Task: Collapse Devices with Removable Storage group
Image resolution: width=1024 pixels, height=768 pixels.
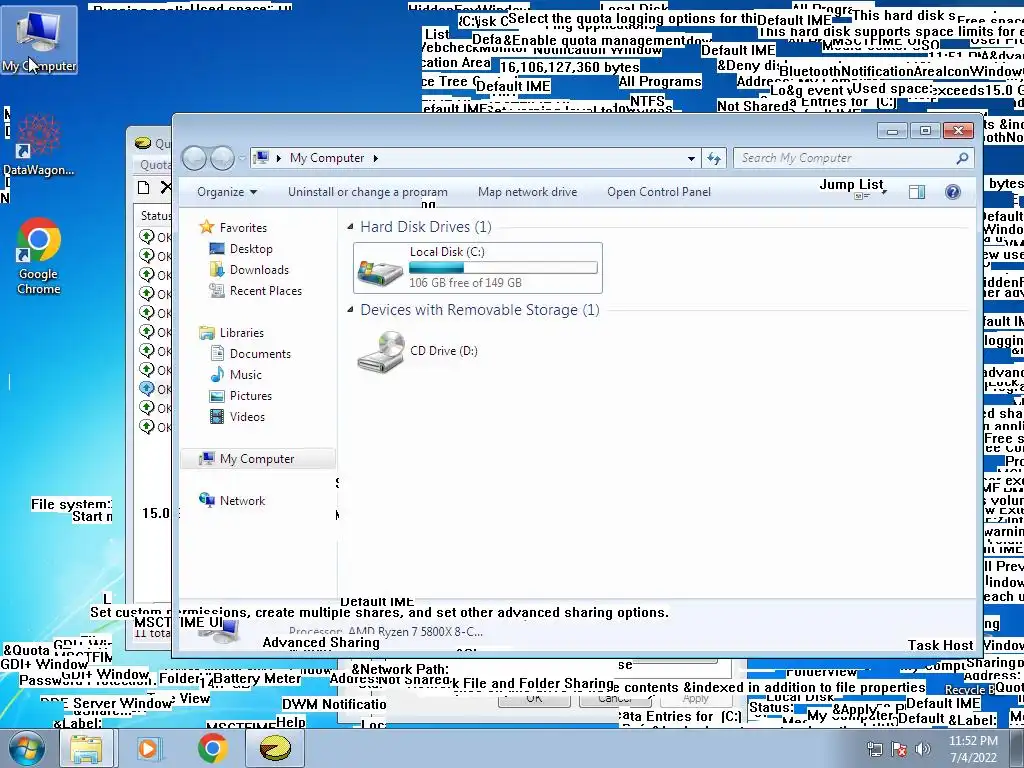Action: coord(350,310)
